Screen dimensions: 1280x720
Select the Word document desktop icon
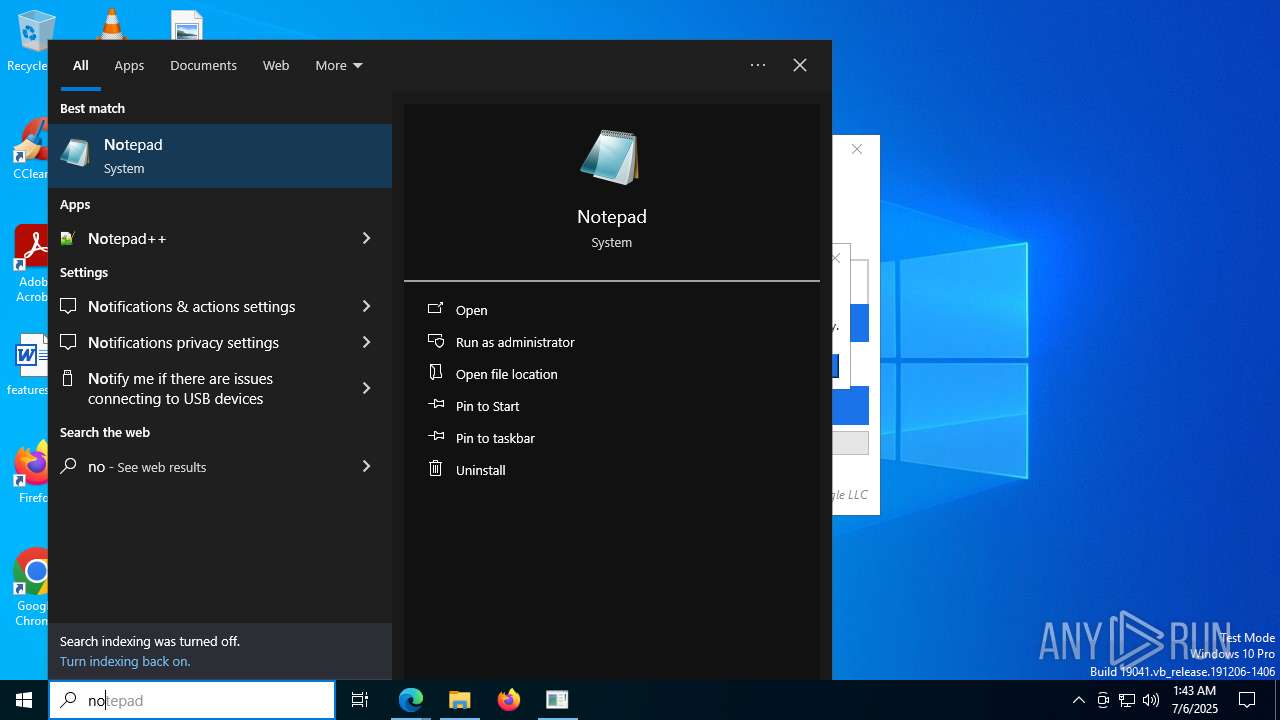pyautogui.click(x=30, y=365)
